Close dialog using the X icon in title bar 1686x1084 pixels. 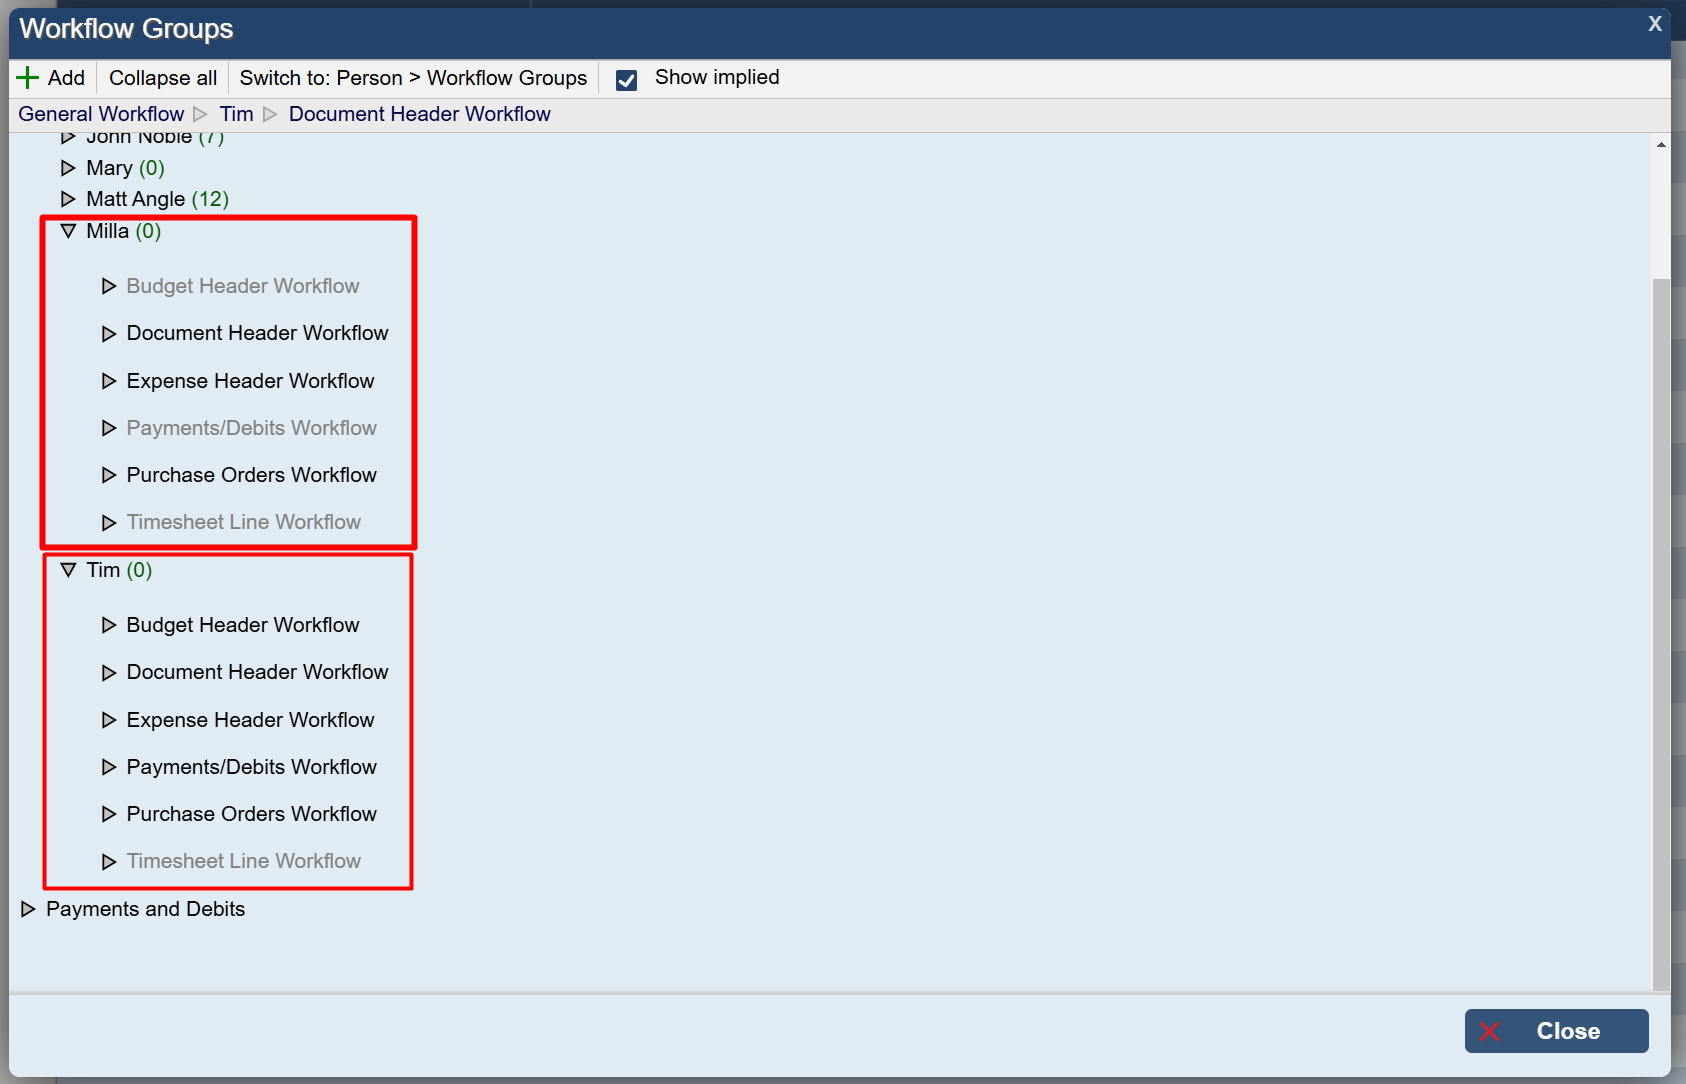(1655, 24)
